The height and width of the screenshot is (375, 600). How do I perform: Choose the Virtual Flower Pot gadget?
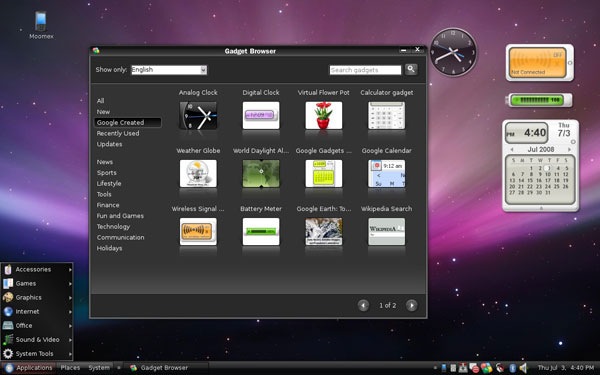click(x=324, y=115)
